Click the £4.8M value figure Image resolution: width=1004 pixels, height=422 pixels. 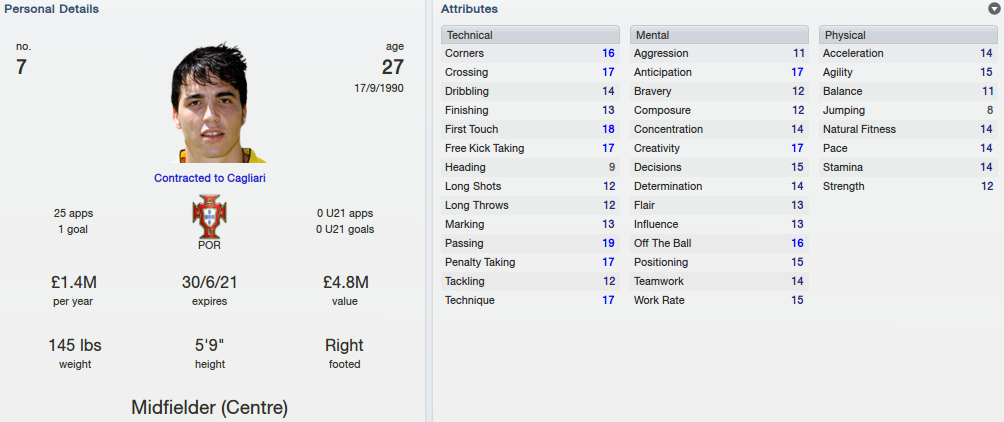tap(345, 282)
